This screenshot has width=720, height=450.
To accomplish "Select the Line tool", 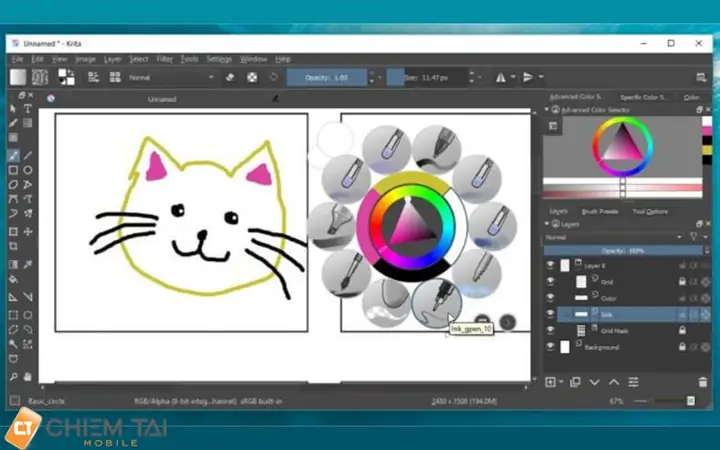I will (28, 156).
